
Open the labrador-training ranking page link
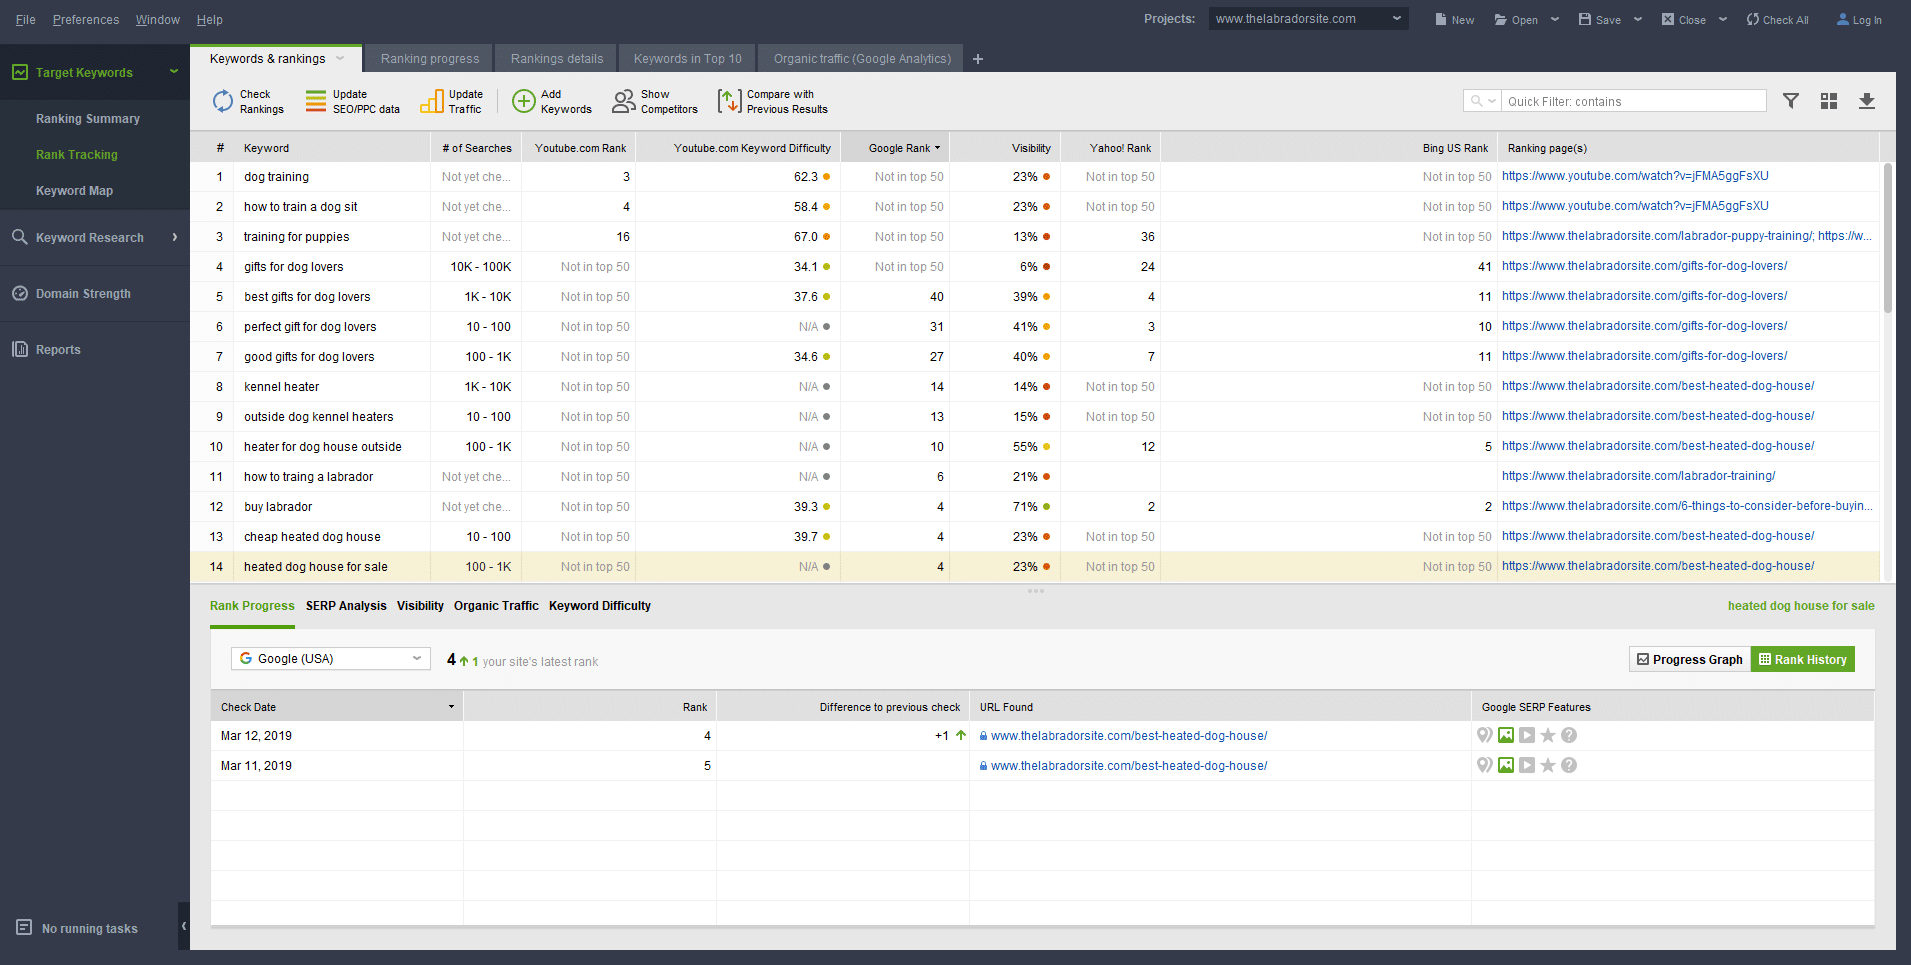pos(1638,476)
